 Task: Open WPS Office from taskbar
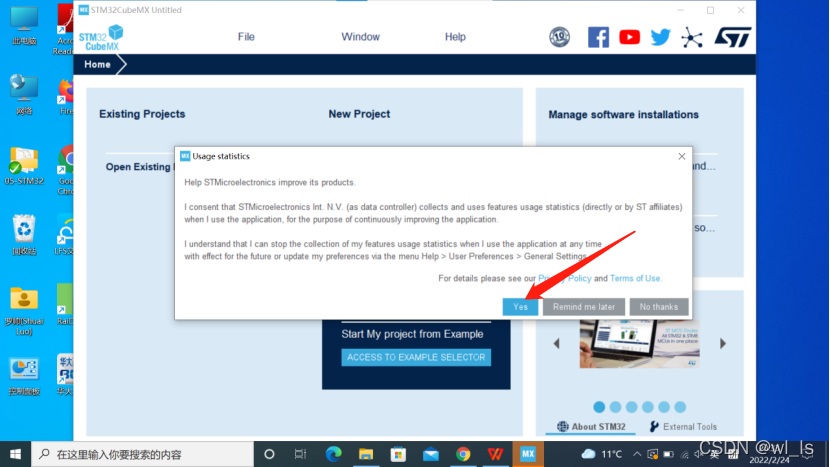[x=495, y=454]
